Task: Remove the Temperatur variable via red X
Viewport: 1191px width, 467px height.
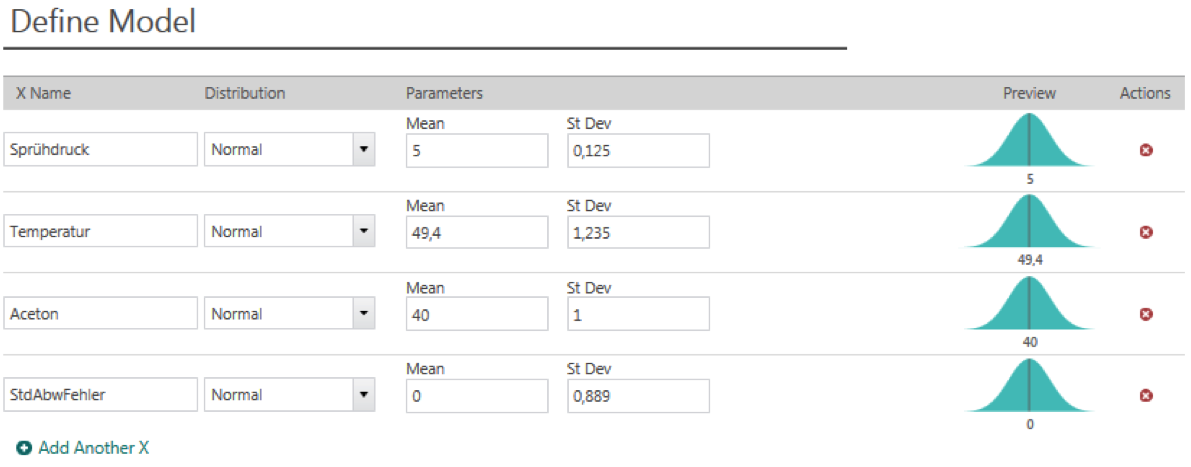Action: click(x=1146, y=232)
